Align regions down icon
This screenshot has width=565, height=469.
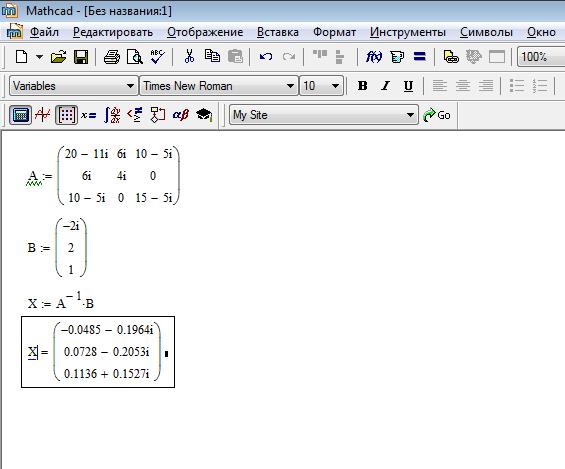point(339,57)
